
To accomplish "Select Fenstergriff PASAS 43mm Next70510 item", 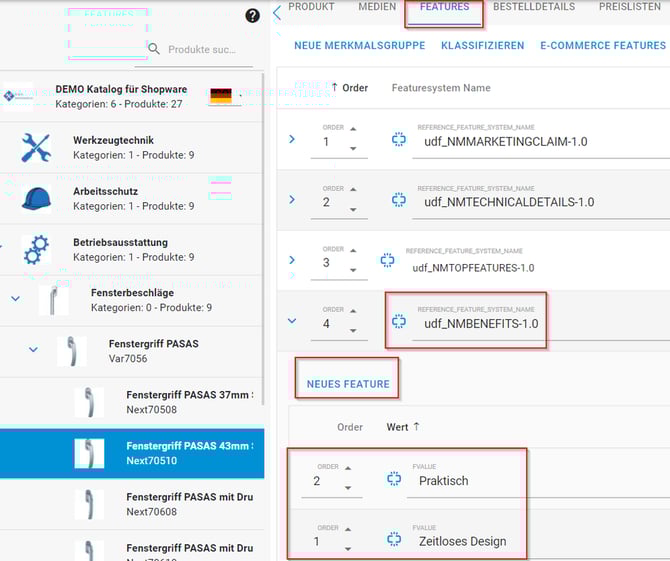I will [x=132, y=453].
